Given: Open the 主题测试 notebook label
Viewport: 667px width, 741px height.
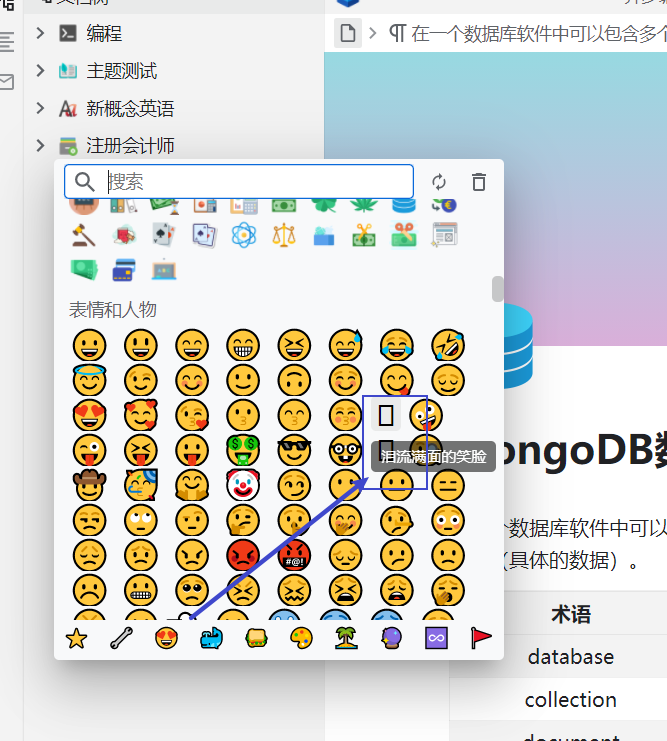Looking at the screenshot, I should pyautogui.click(x=121, y=71).
